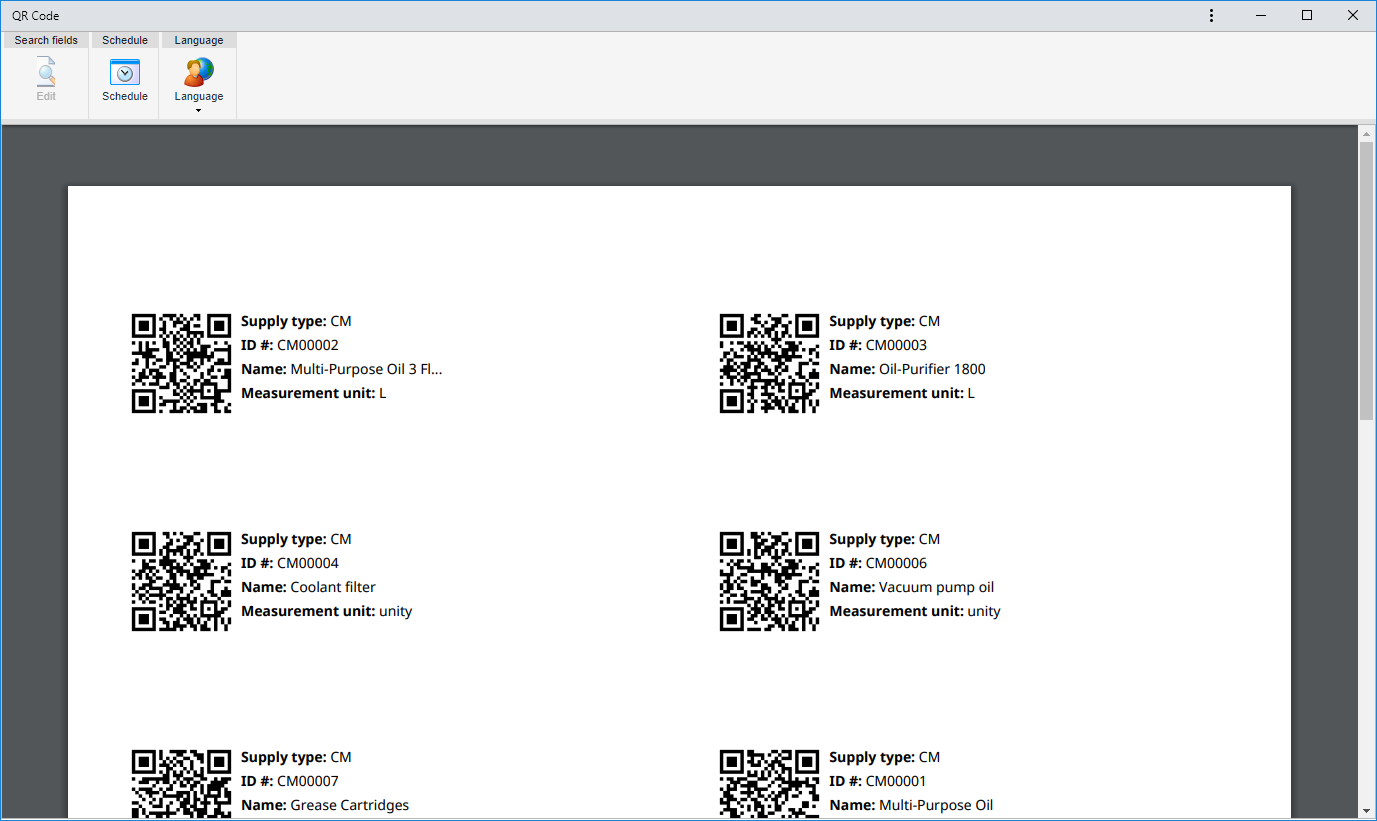Click the scrollbar down arrow
This screenshot has width=1377, height=821.
coord(1366,810)
